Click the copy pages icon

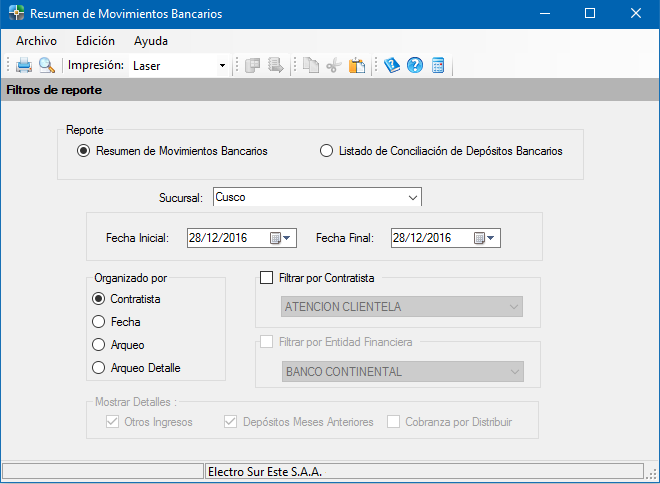(311, 66)
